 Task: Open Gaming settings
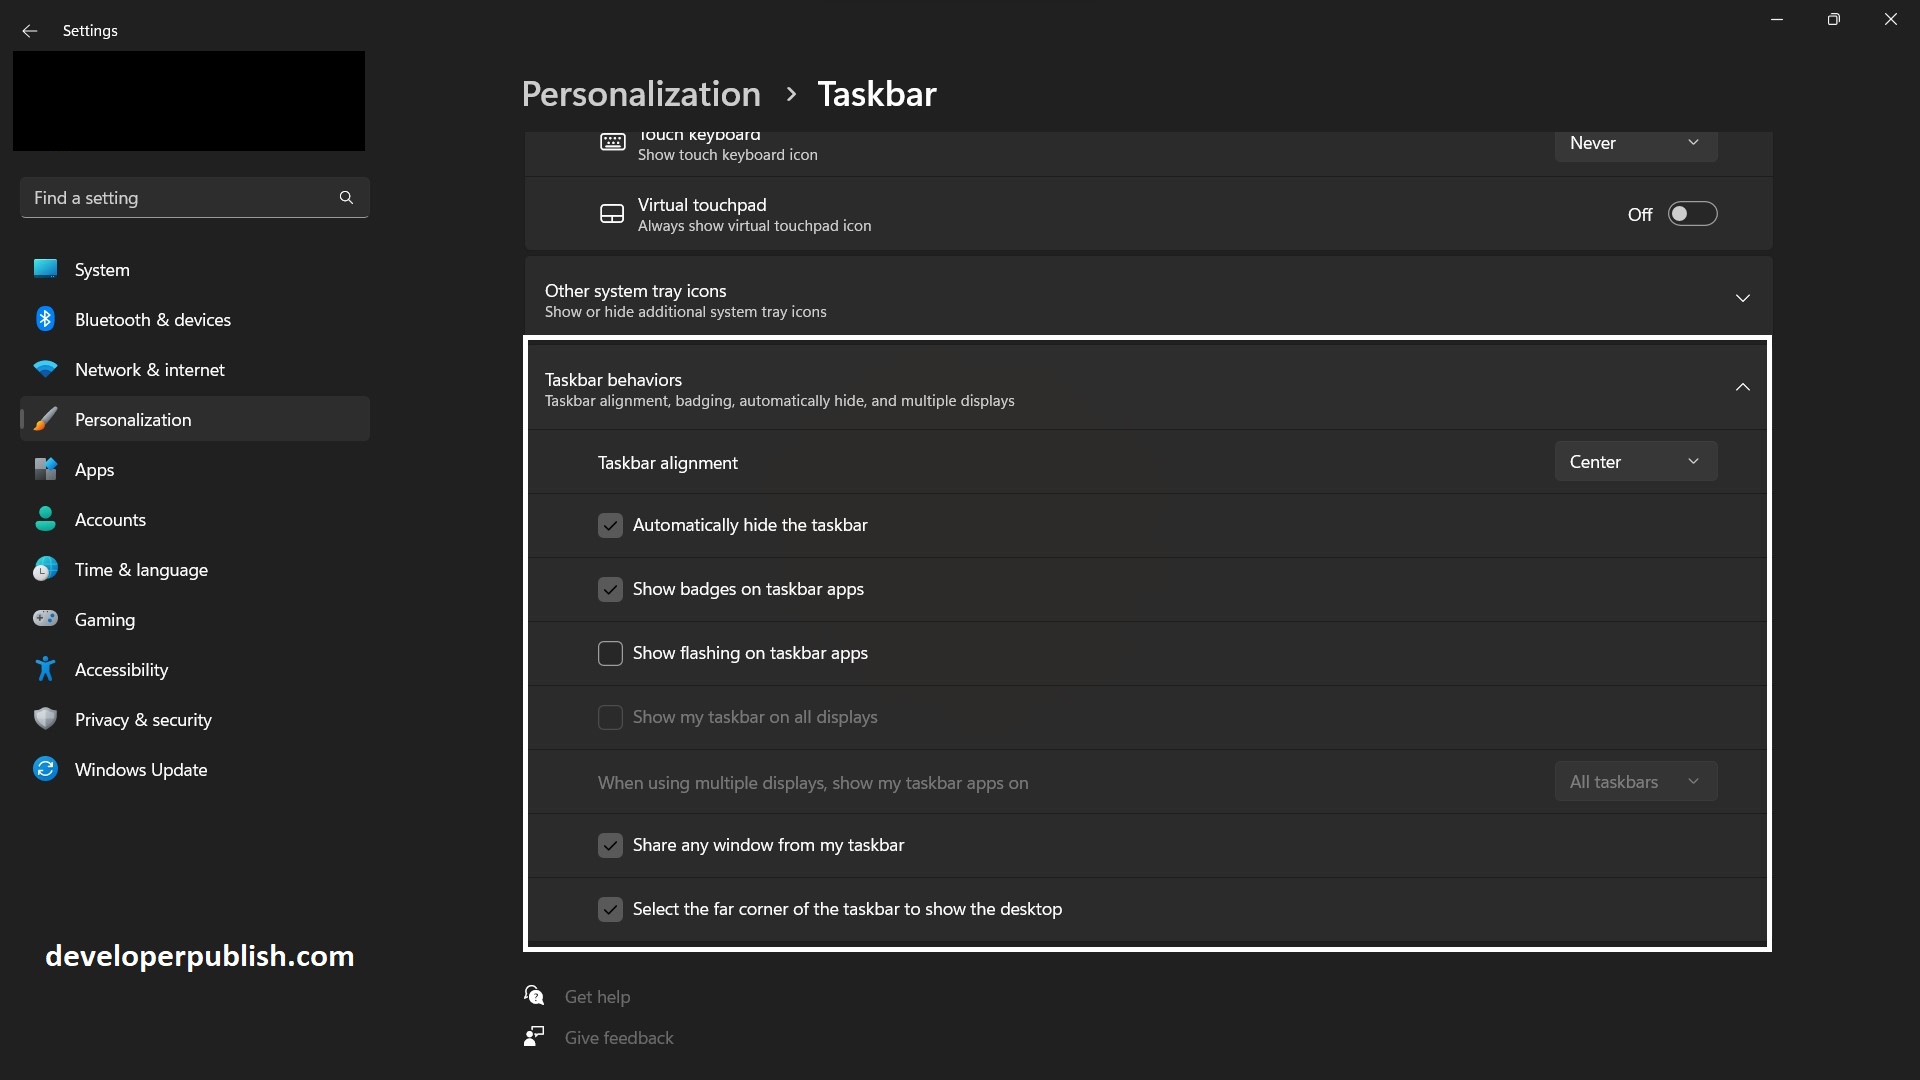pyautogui.click(x=104, y=619)
